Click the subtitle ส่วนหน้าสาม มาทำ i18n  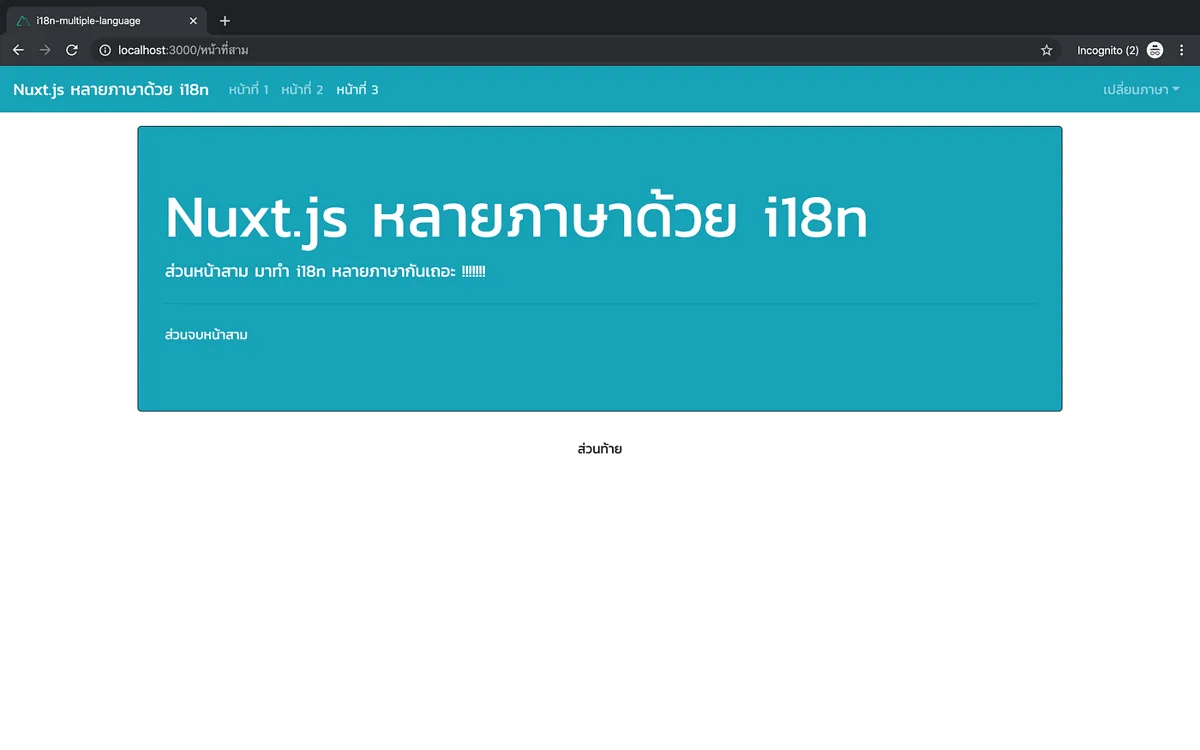tap(325, 271)
